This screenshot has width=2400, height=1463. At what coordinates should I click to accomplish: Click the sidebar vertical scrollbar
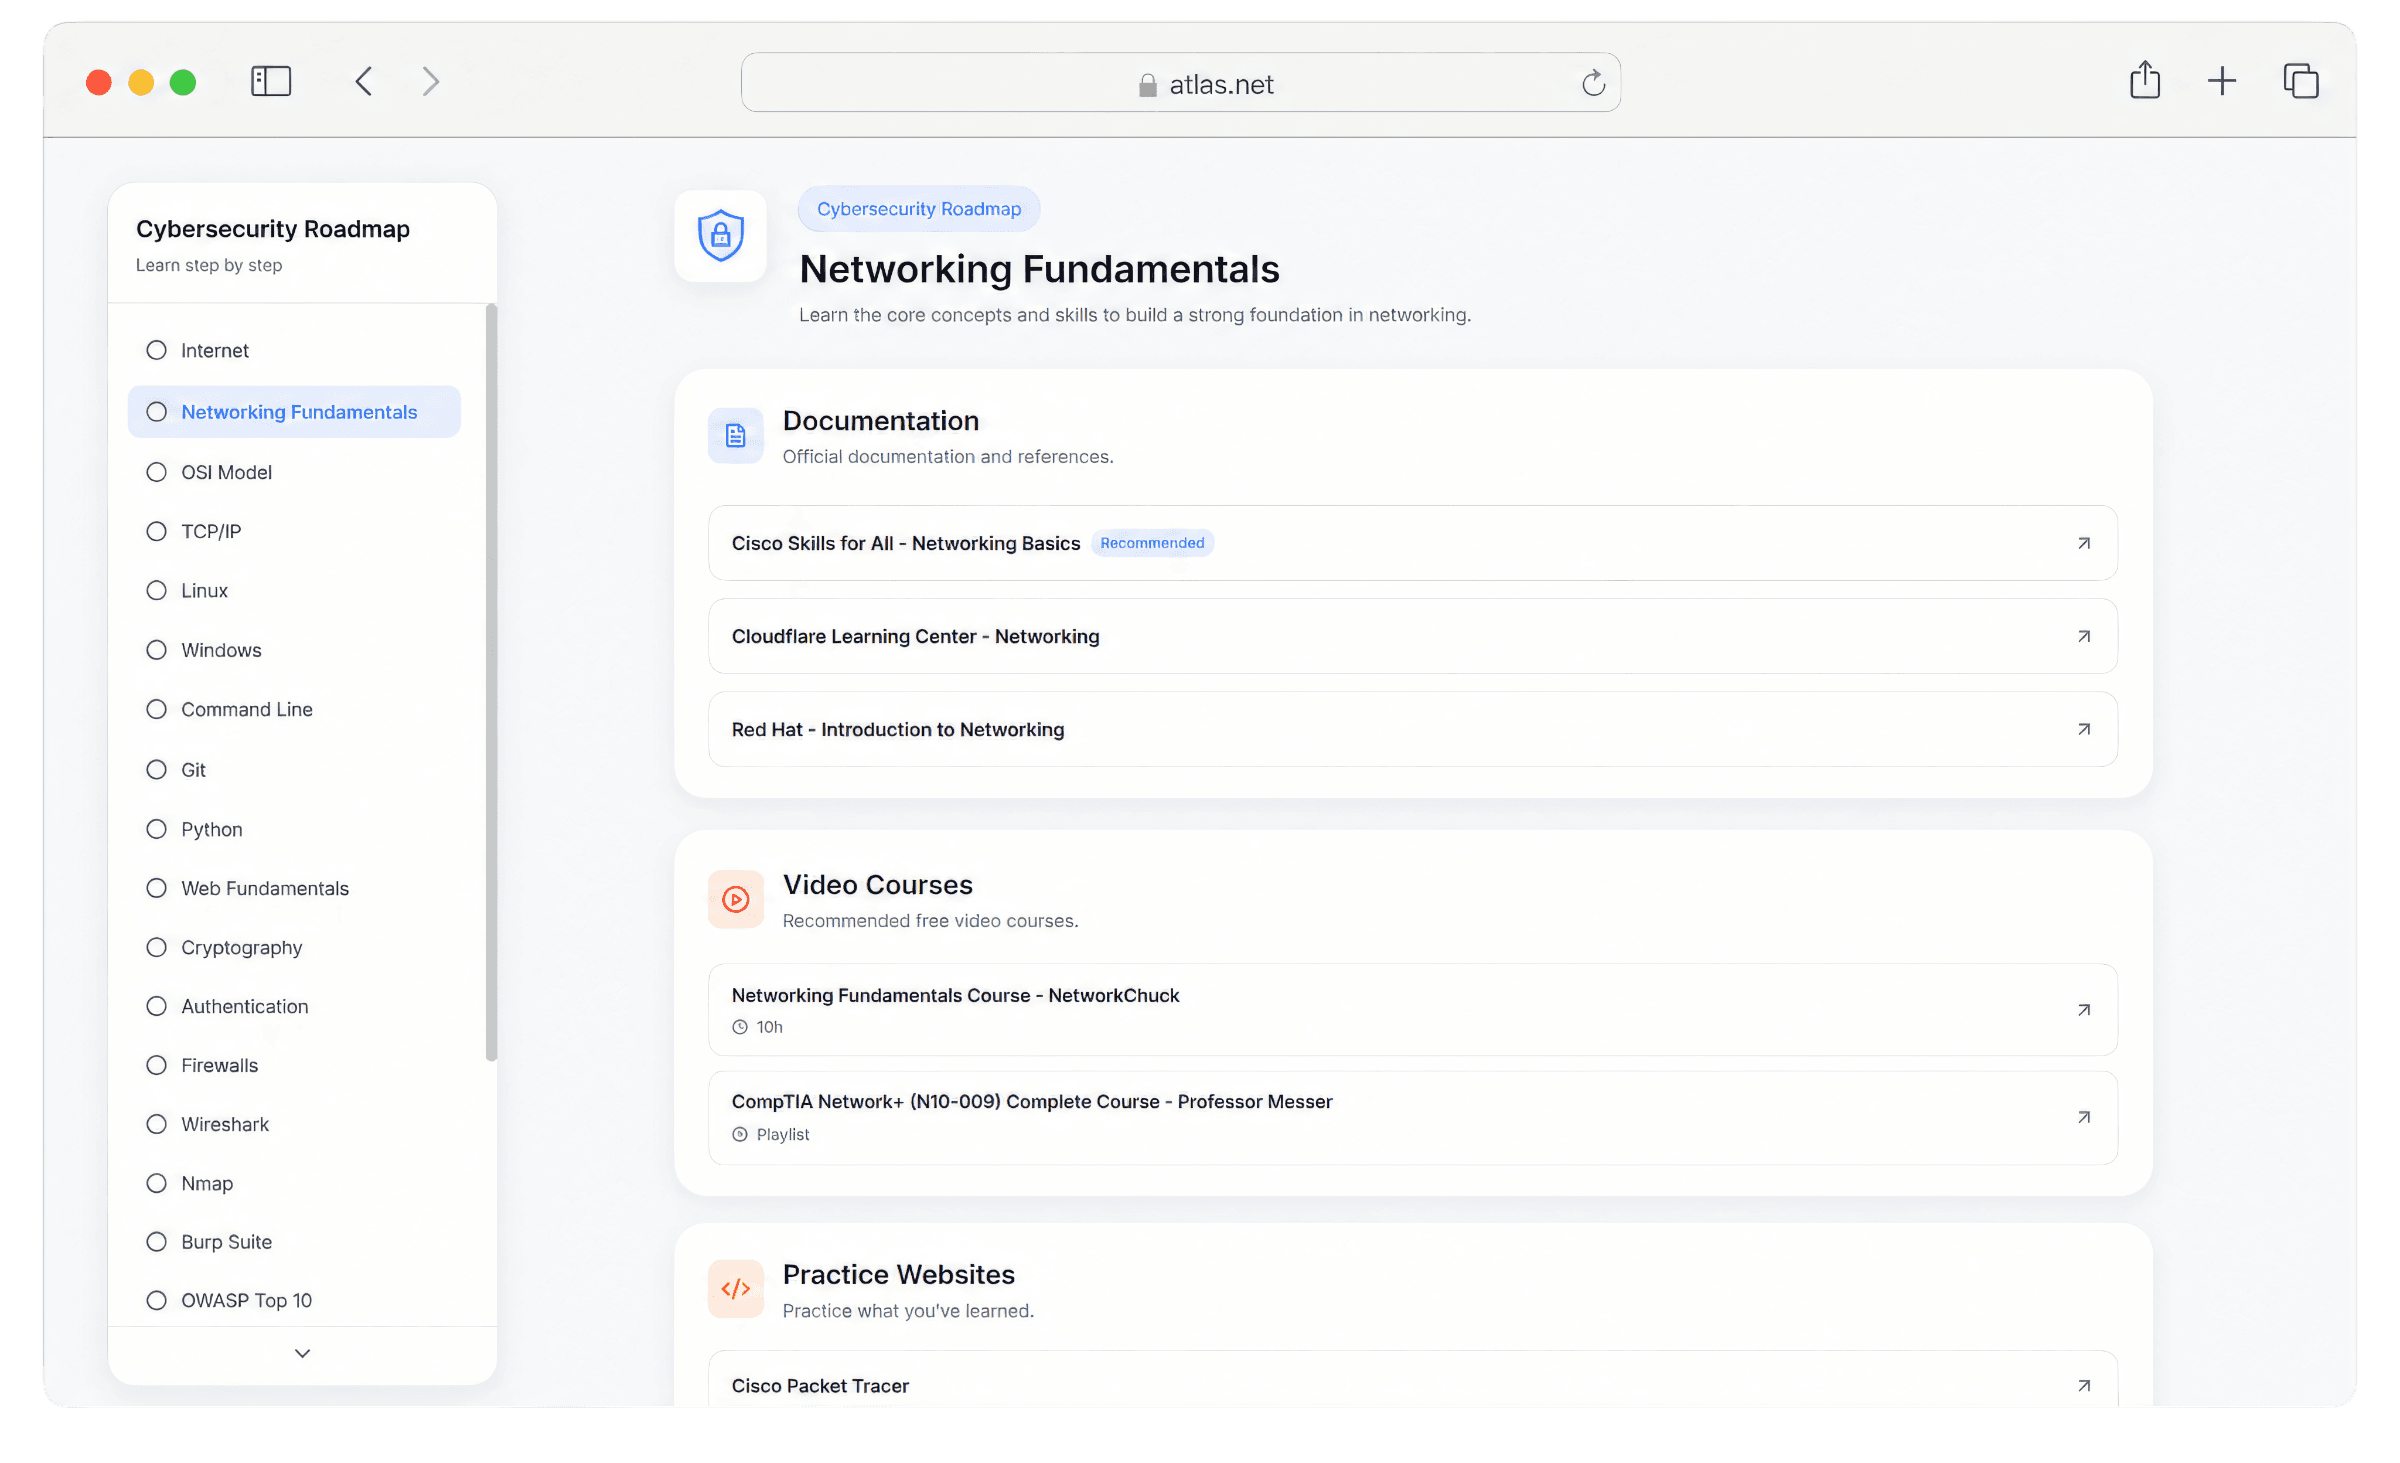[x=491, y=682]
